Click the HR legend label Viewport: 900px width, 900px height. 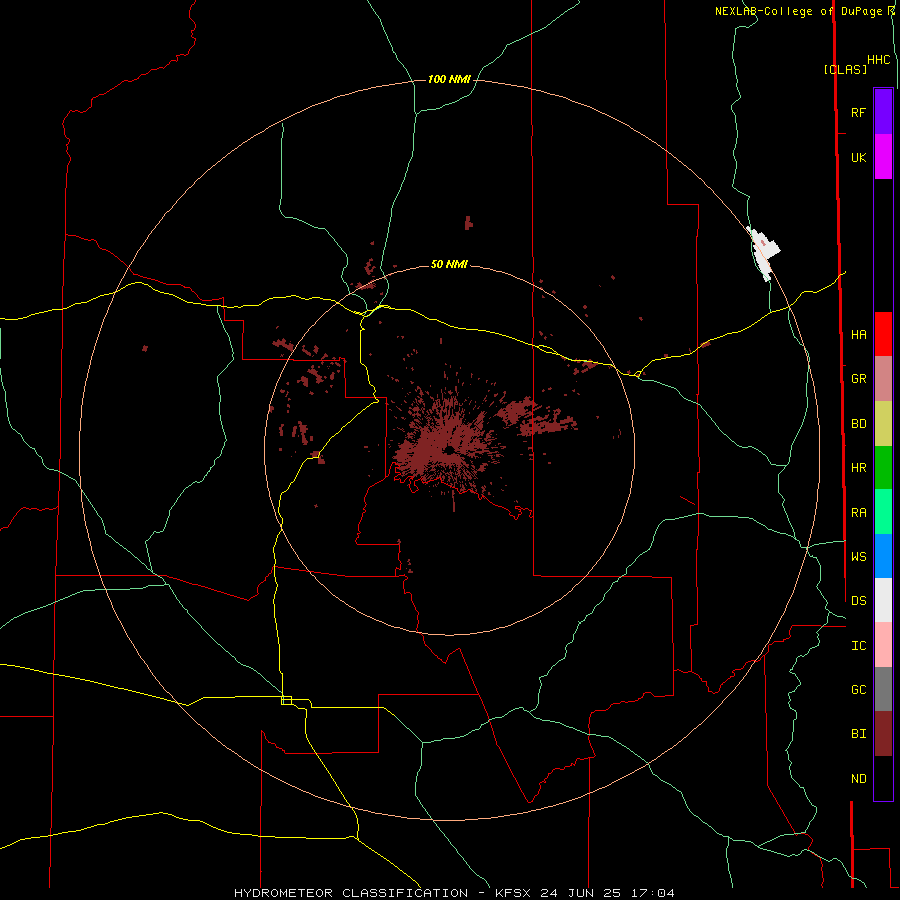858,468
